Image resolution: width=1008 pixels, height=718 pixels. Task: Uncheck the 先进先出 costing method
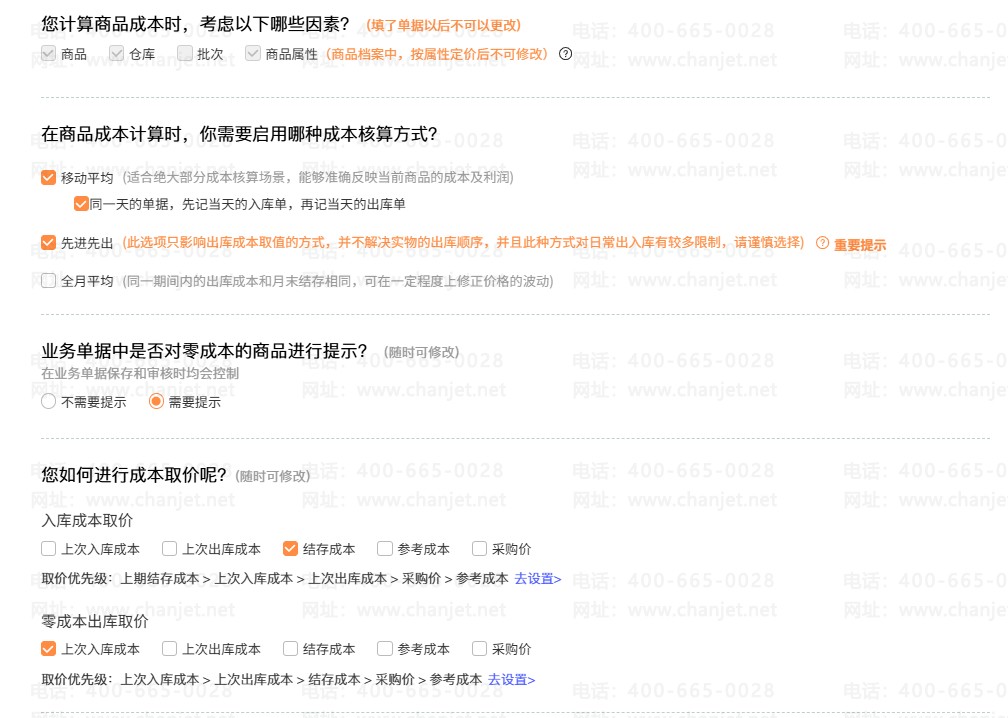tap(48, 242)
